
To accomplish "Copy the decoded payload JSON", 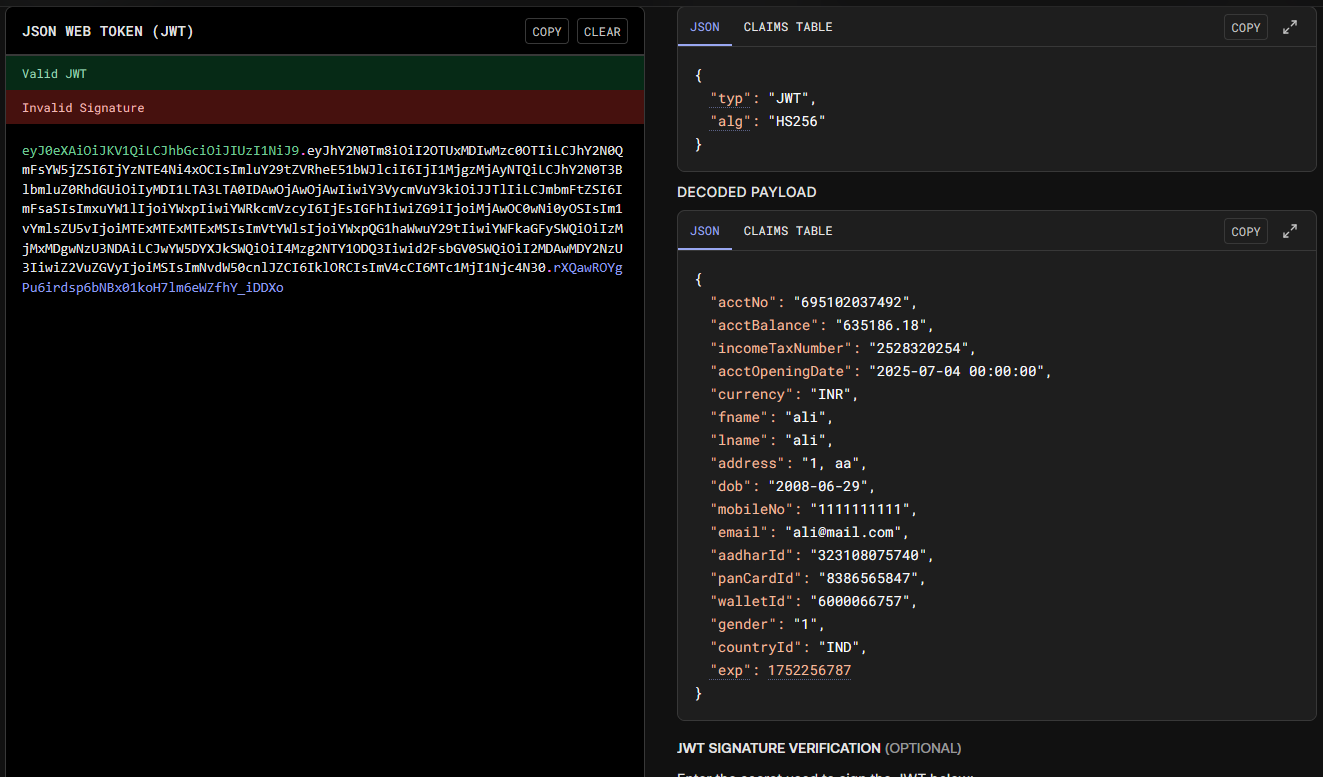I will [x=1245, y=231].
